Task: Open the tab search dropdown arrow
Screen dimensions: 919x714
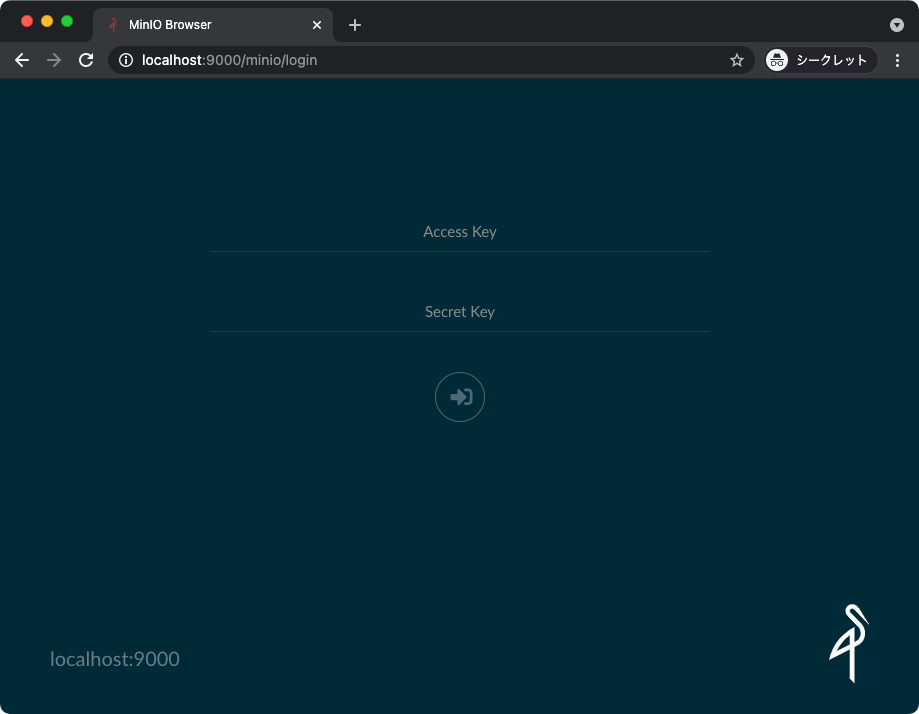Action: [897, 25]
